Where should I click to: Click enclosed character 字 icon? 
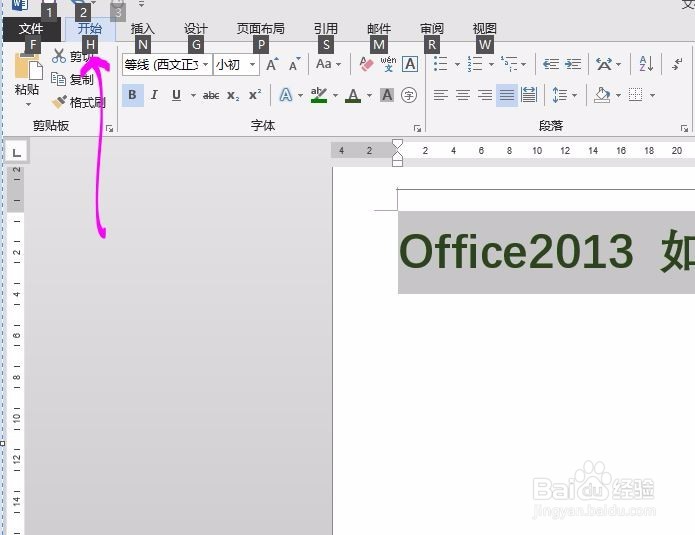409,95
